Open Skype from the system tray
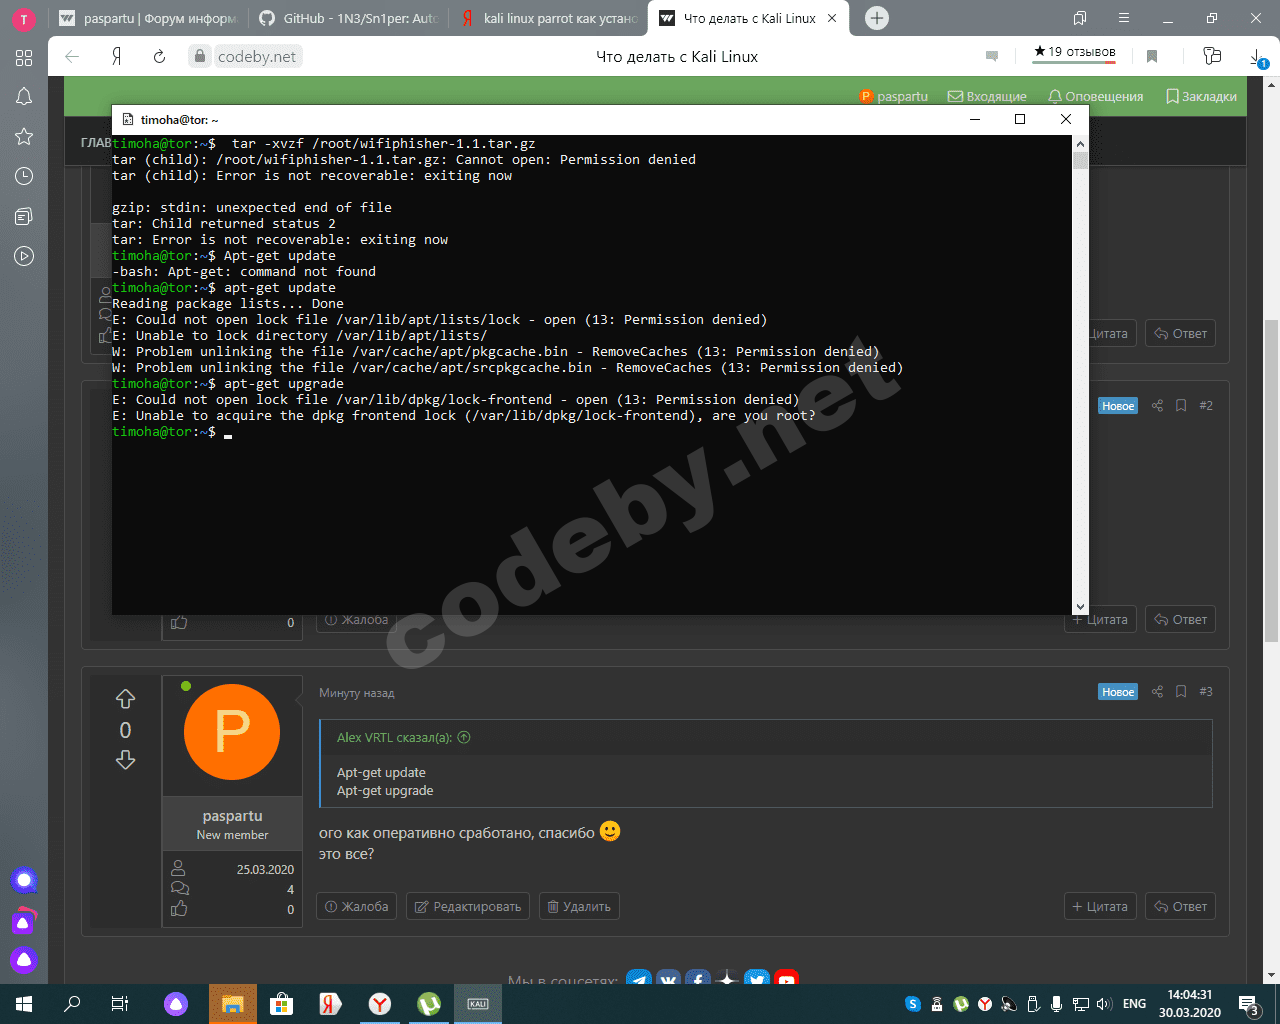The height and width of the screenshot is (1024, 1280). 912,1004
